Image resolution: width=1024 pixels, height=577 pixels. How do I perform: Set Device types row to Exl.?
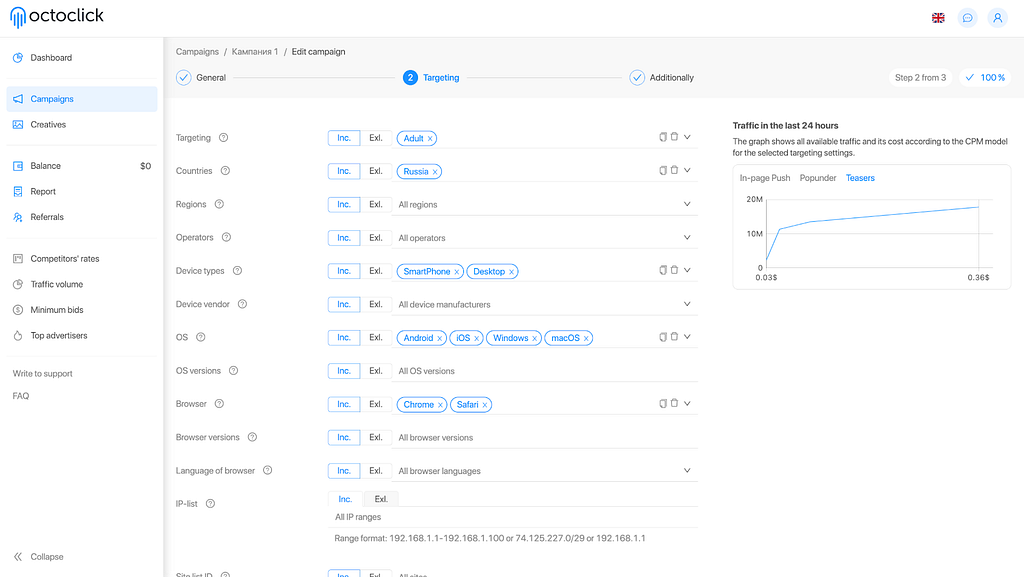(x=376, y=271)
